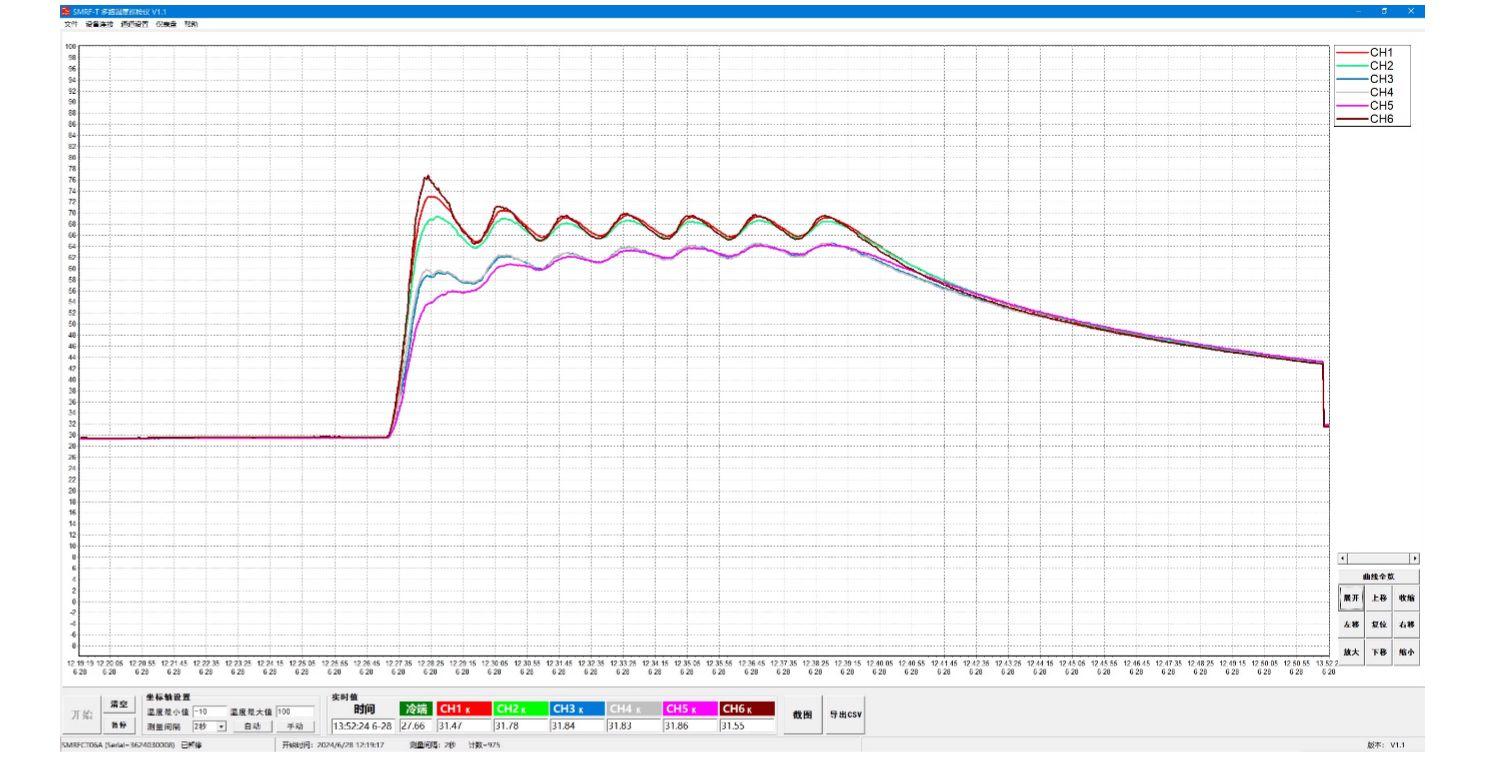Click the 放大 zoom-in button

pos(1351,651)
